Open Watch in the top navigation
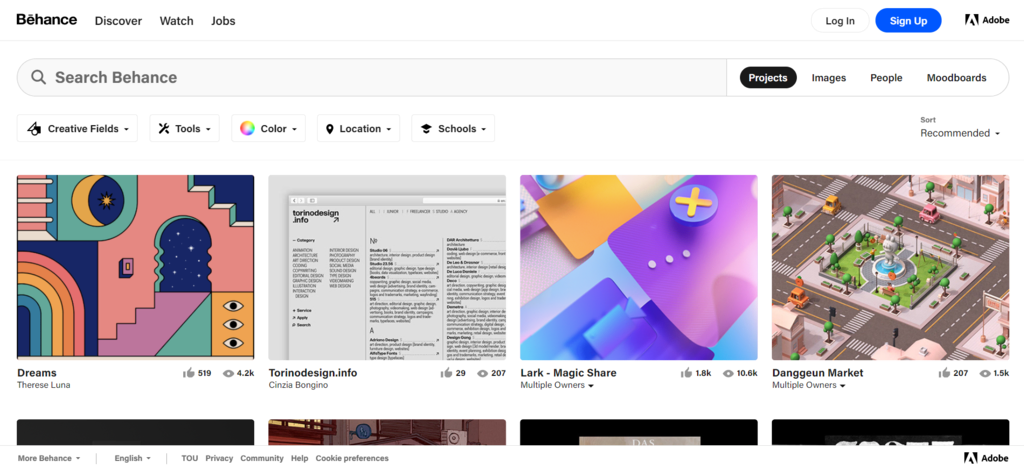 click(176, 21)
